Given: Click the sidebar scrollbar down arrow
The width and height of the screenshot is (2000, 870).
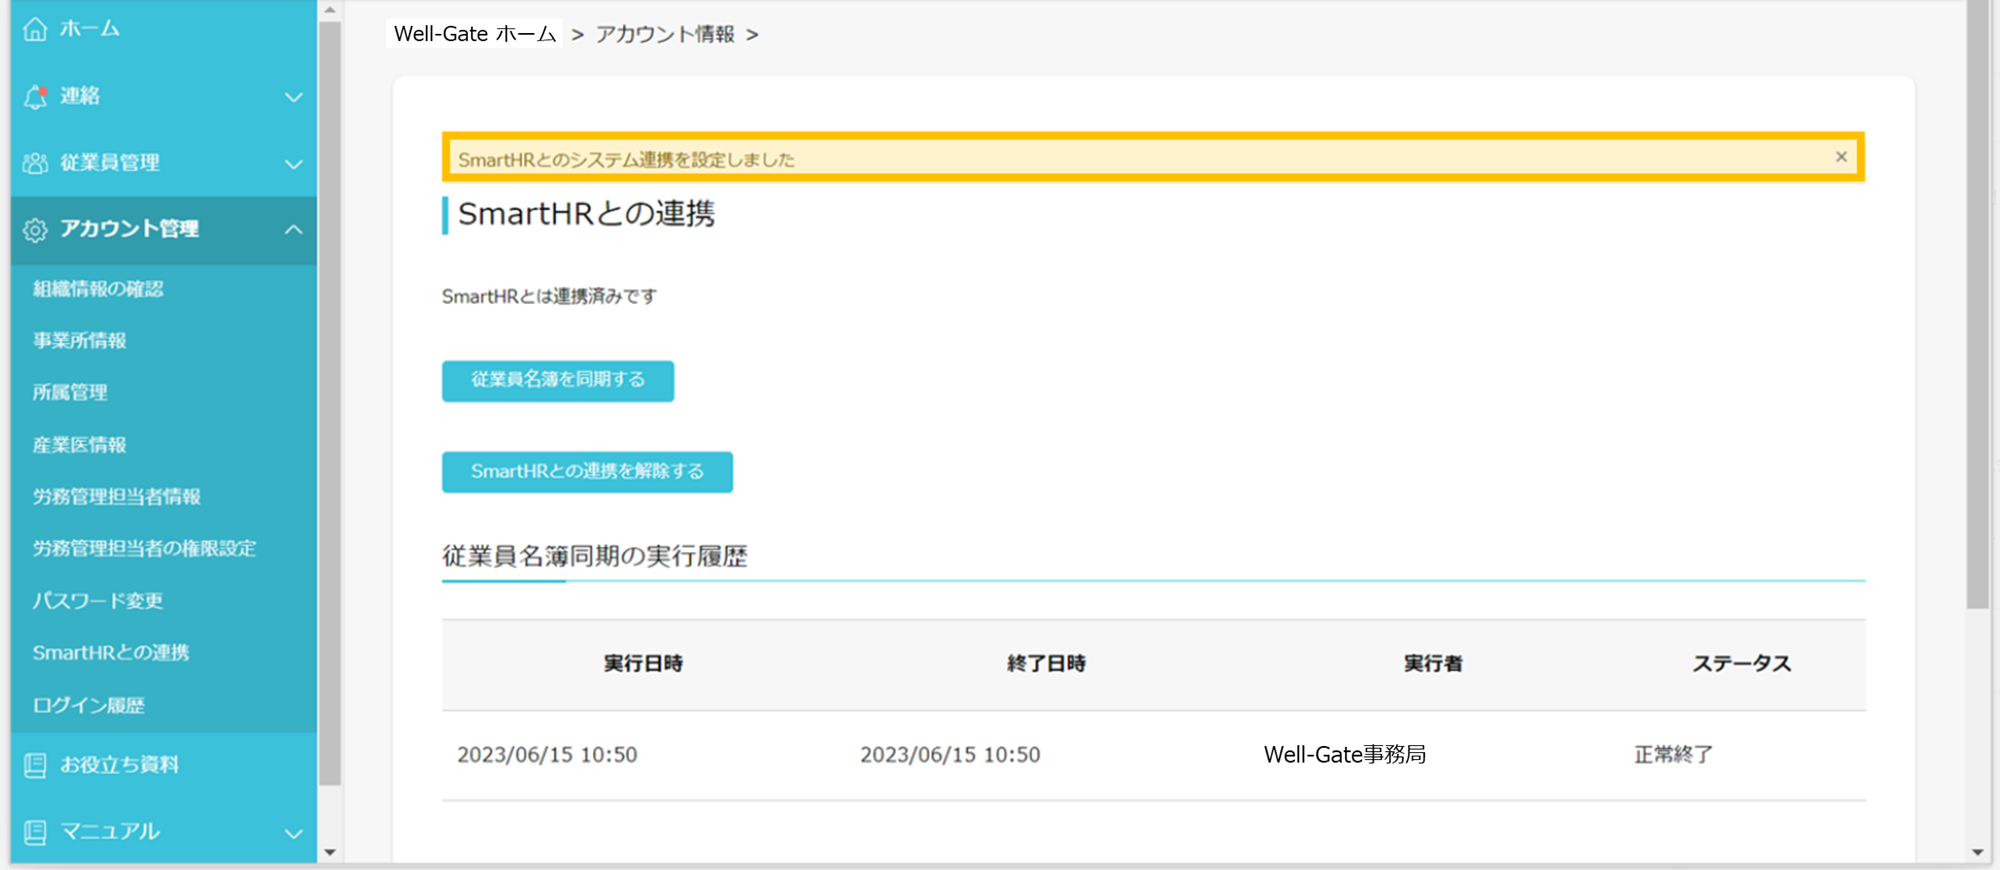Looking at the screenshot, I should pos(330,853).
